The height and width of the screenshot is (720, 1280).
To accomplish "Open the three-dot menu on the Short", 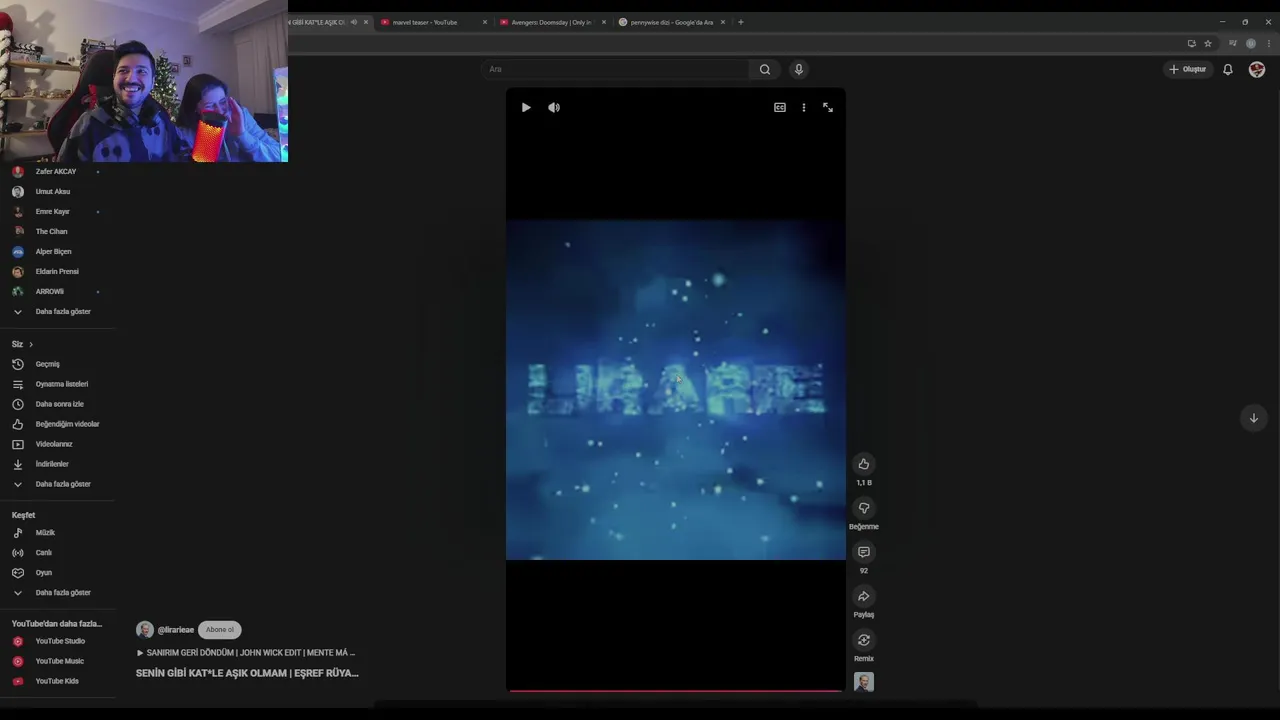I will coord(803,107).
